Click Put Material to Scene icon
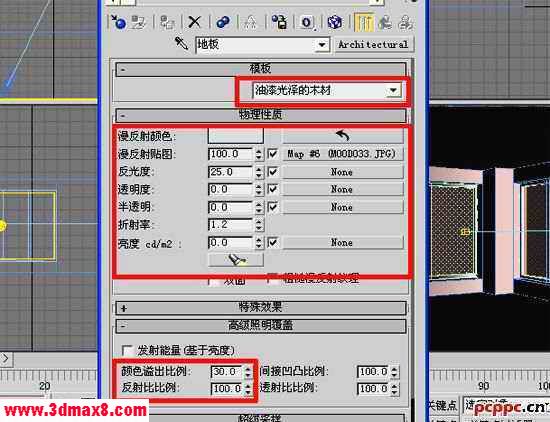 [x=139, y=22]
